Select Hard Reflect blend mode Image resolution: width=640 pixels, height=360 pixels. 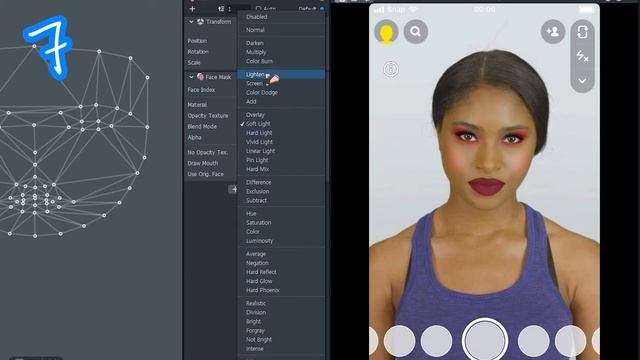[x=261, y=272]
